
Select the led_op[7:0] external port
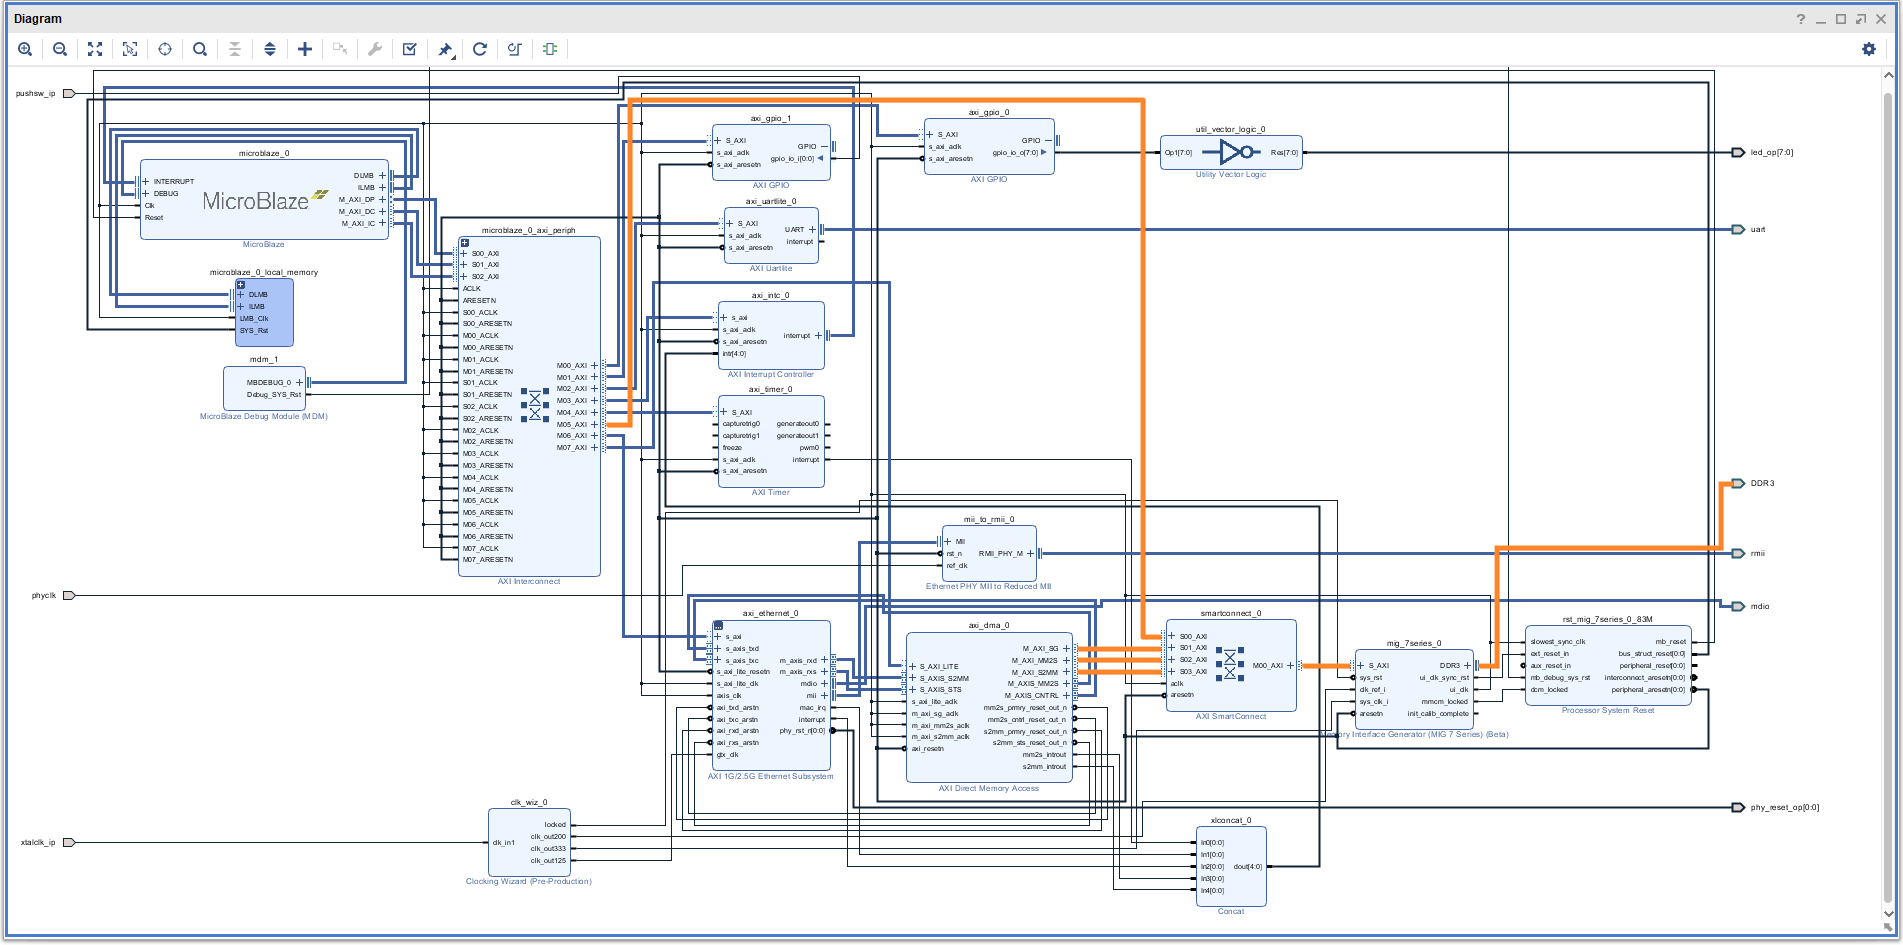1738,153
